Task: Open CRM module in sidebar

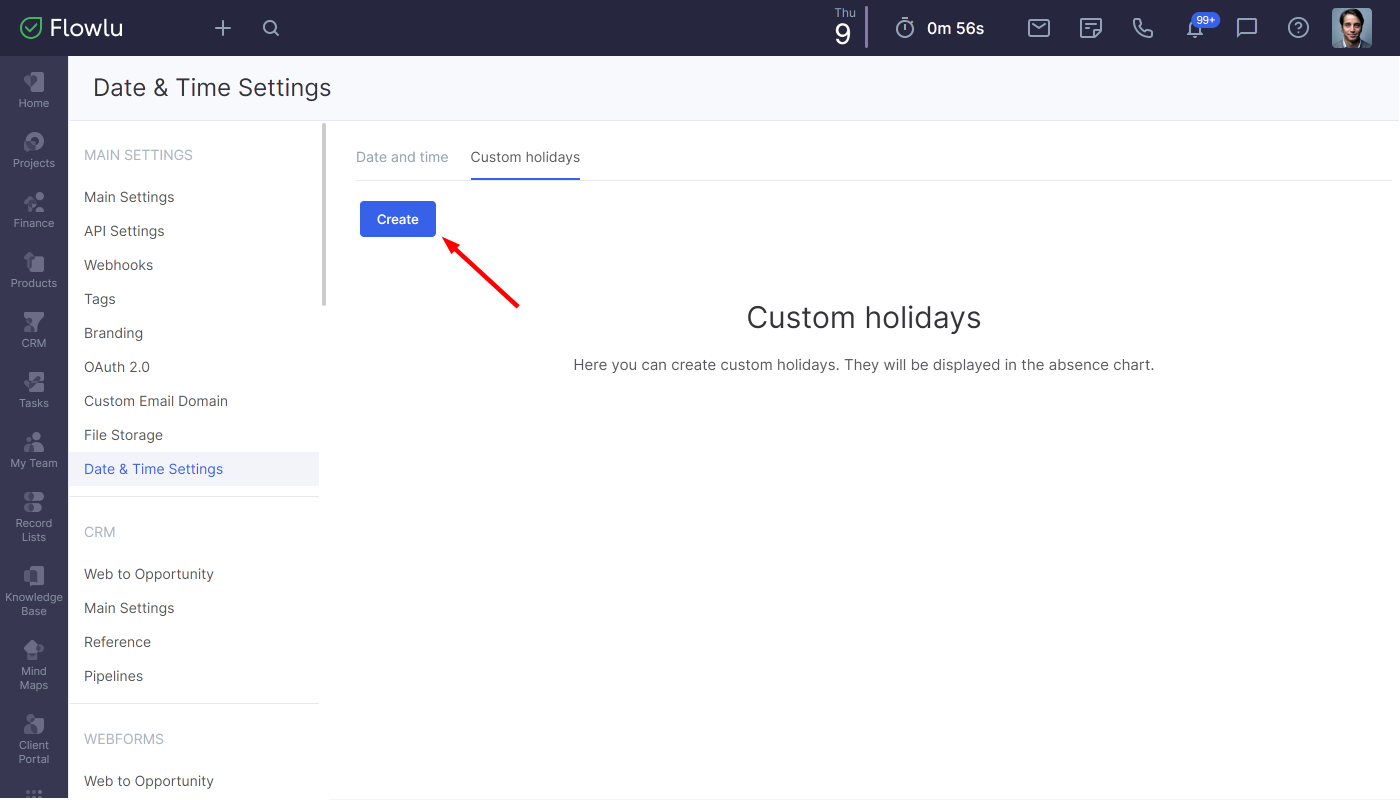Action: pyautogui.click(x=34, y=330)
